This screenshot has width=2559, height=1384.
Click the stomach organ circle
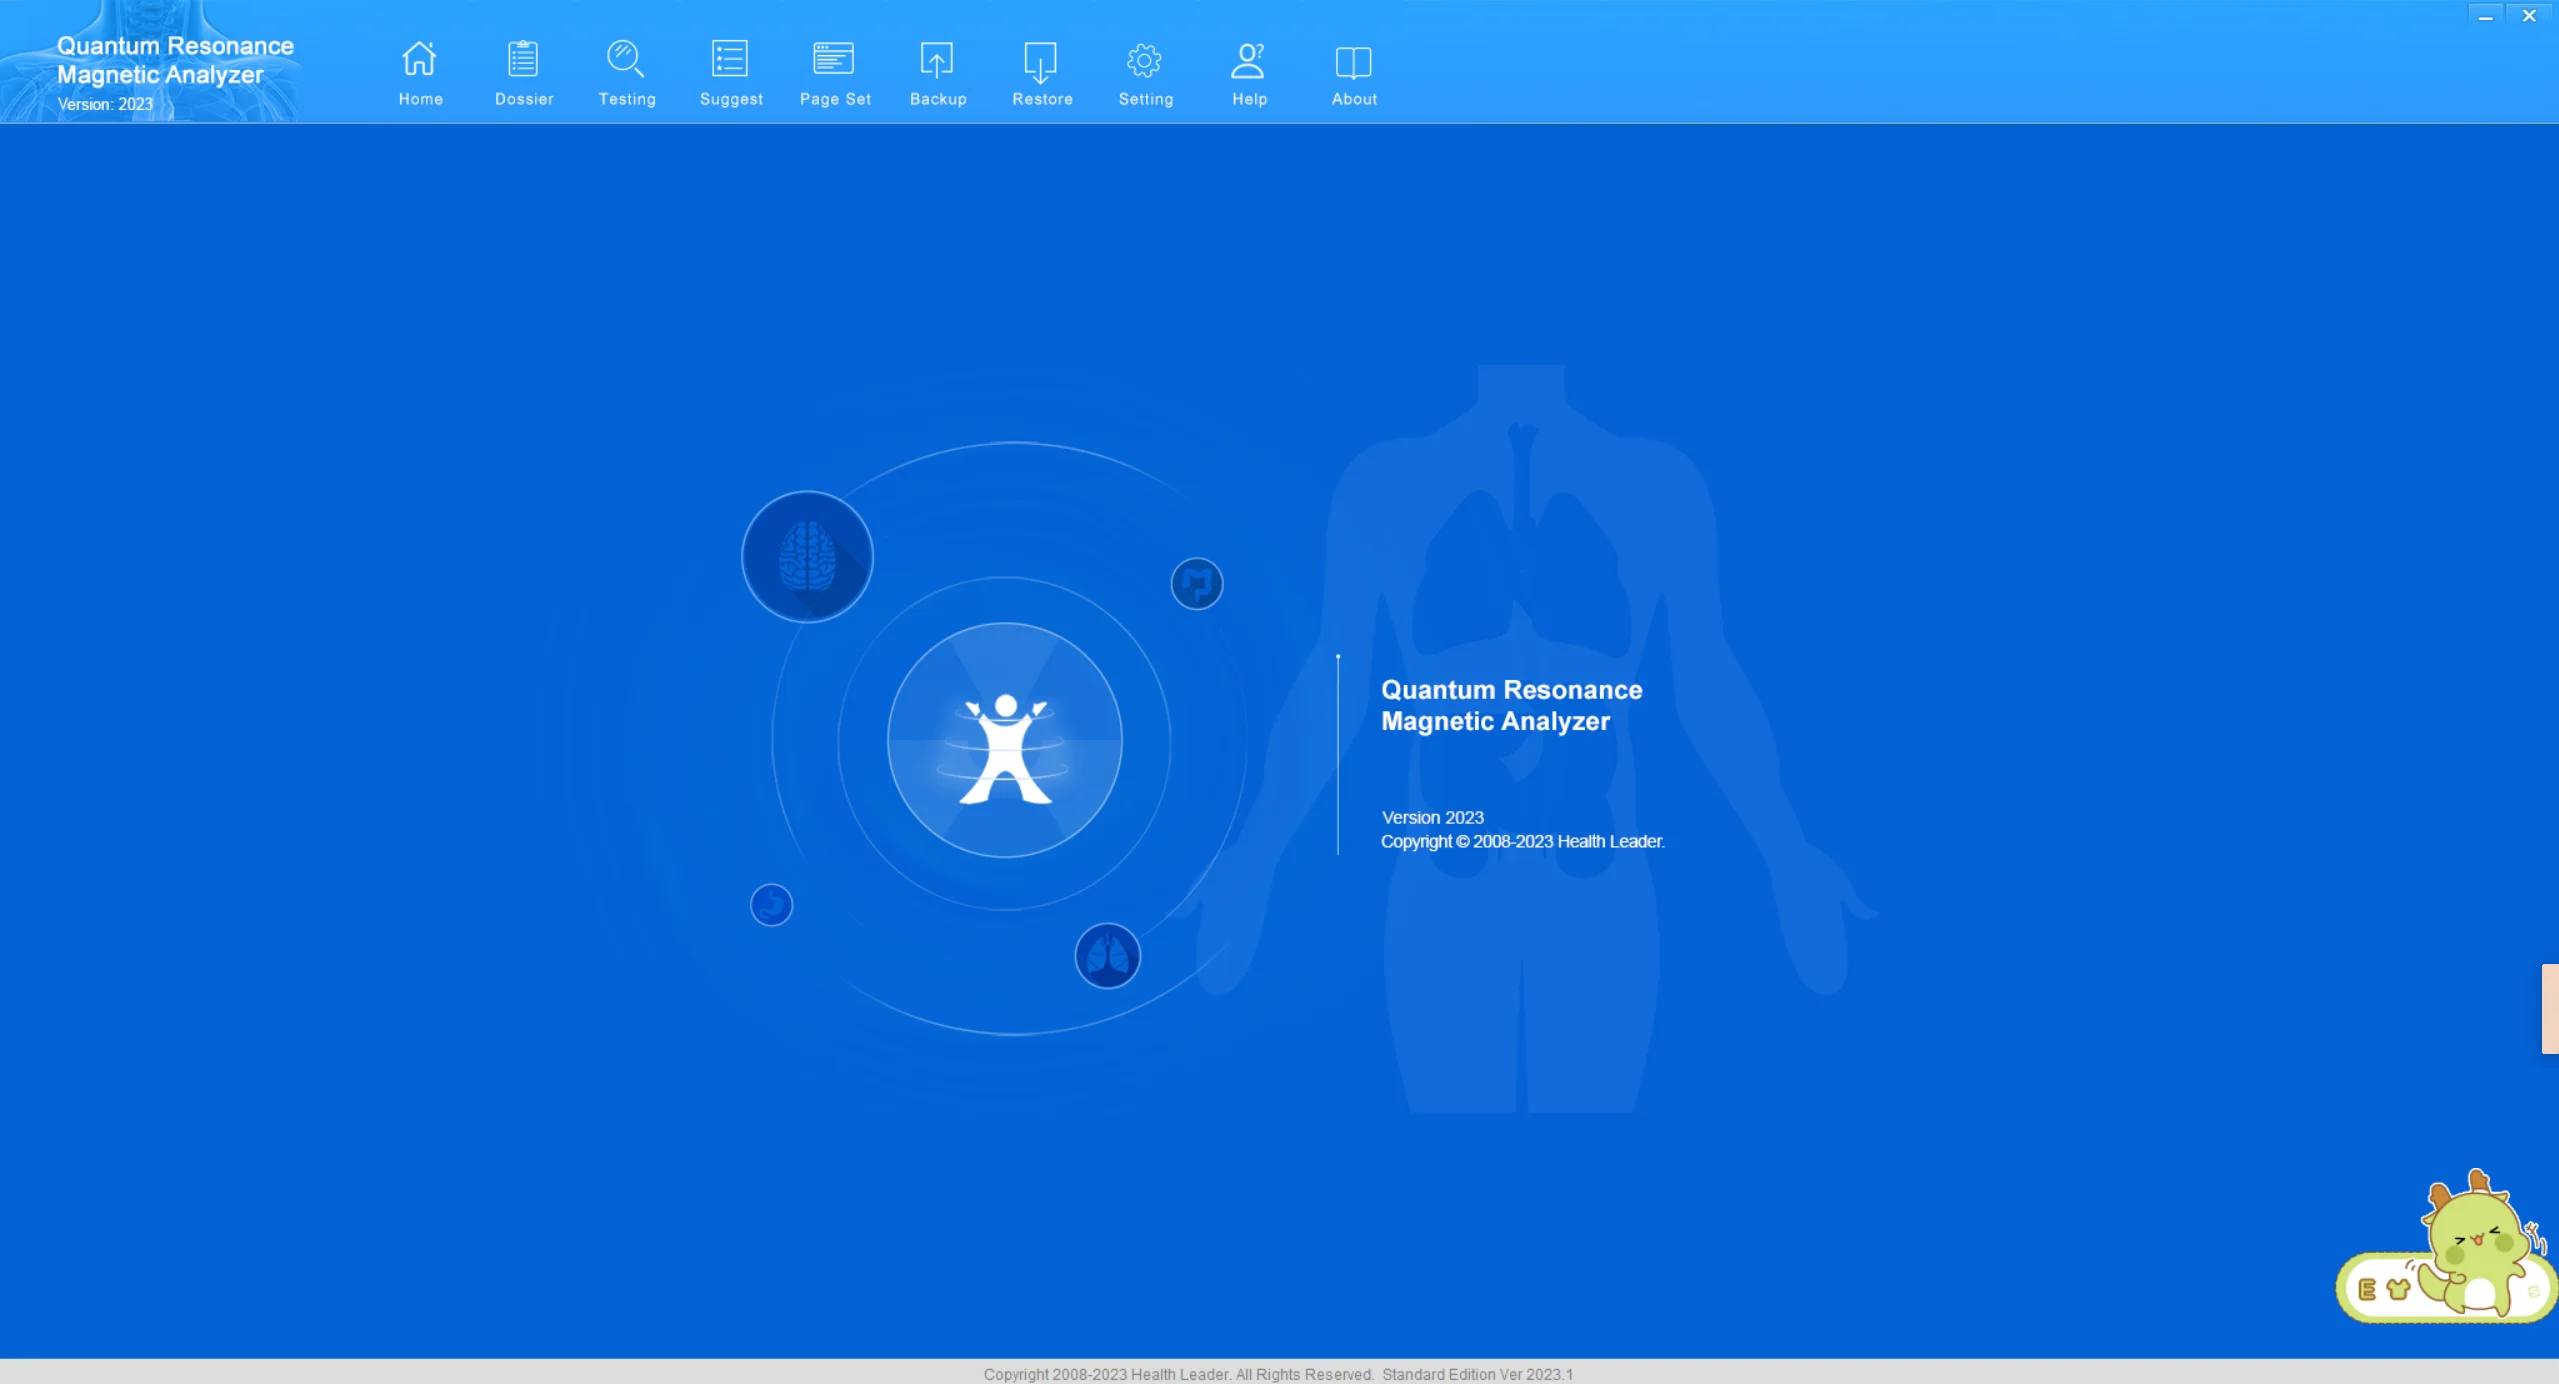pyautogui.click(x=771, y=905)
